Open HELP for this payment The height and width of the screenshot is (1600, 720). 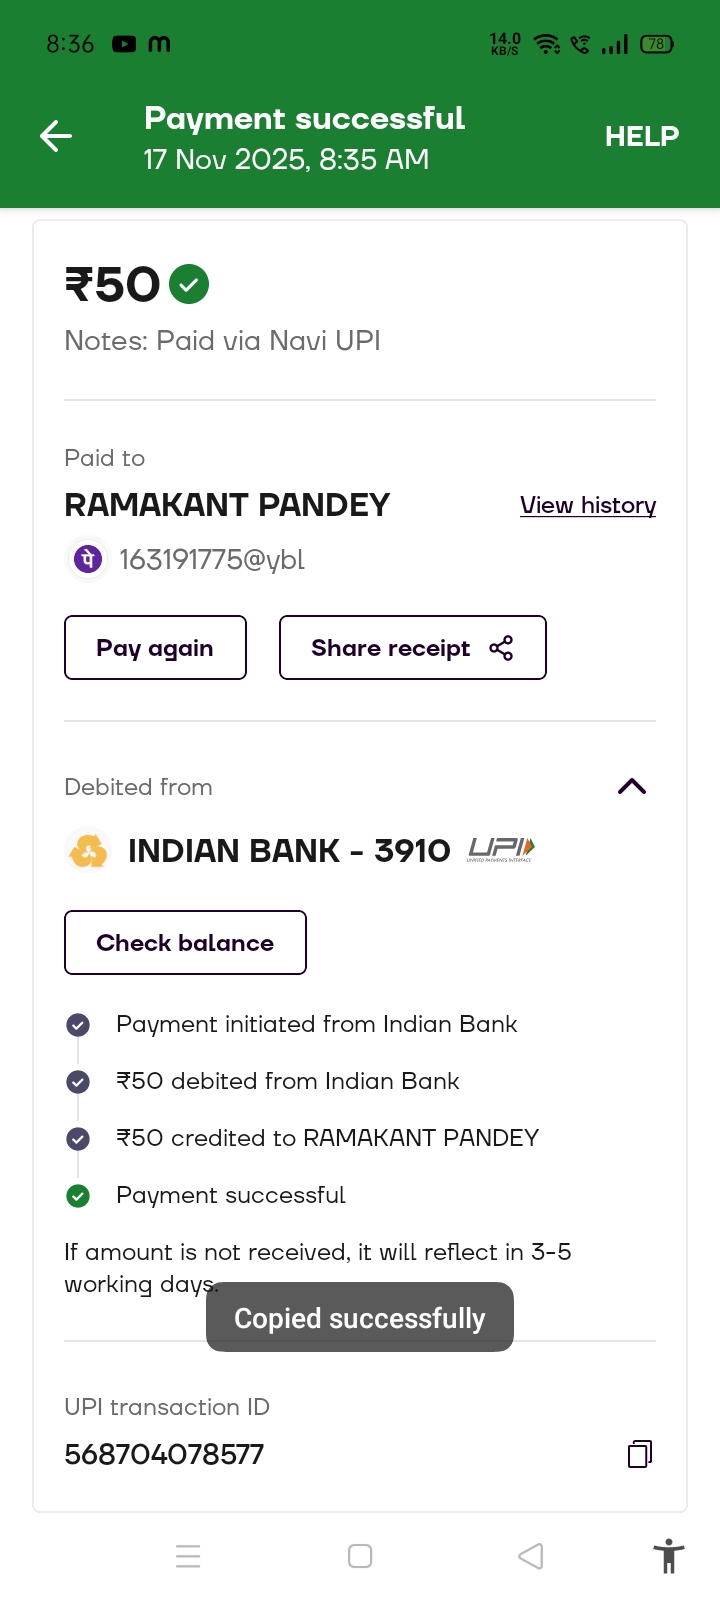[x=641, y=136]
